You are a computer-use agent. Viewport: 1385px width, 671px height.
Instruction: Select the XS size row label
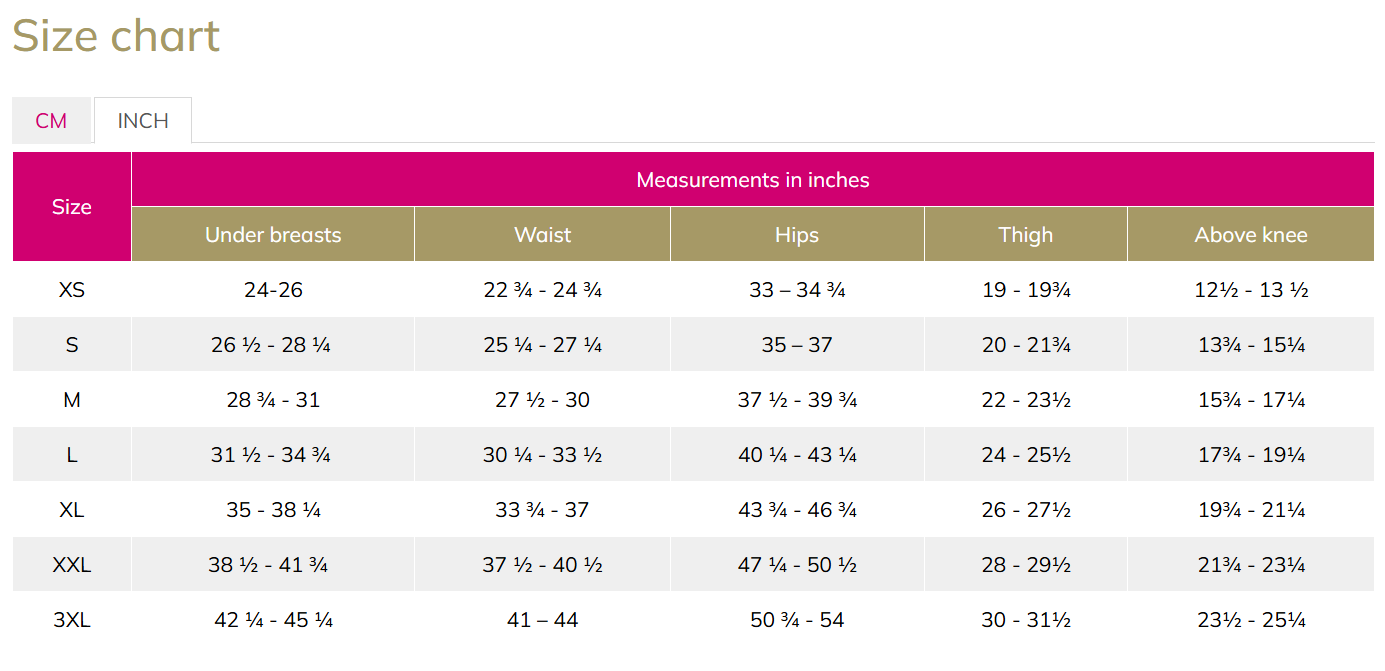click(72, 290)
